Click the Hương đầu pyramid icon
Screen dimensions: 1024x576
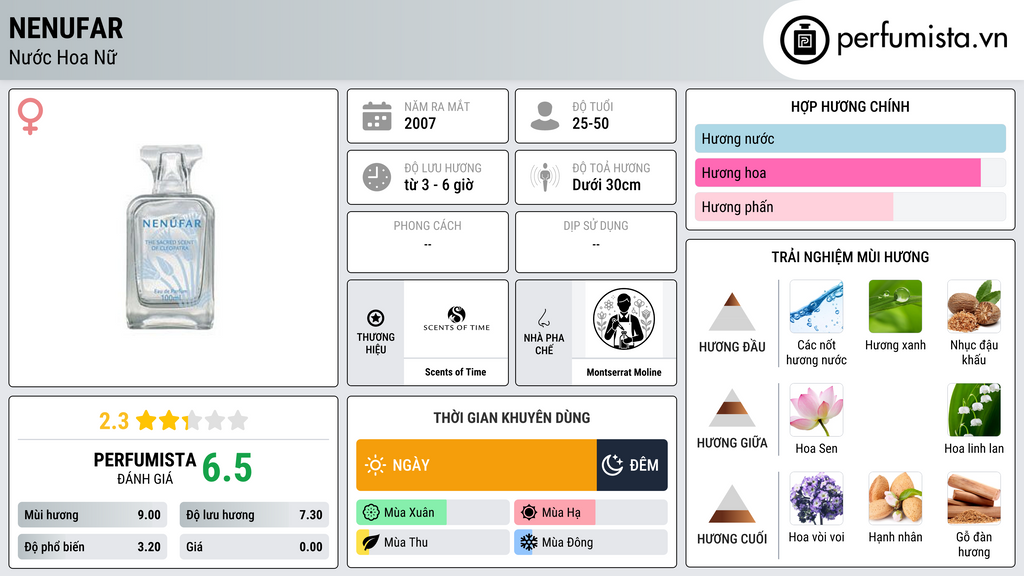(x=732, y=312)
